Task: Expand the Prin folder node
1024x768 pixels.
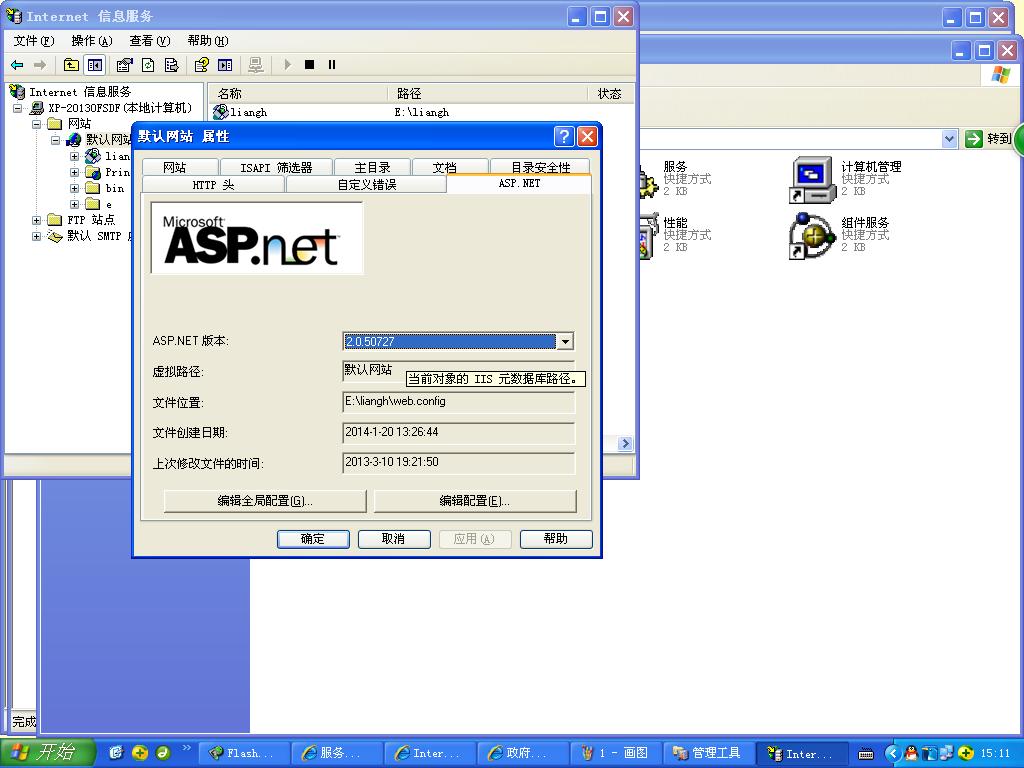Action: [x=74, y=172]
